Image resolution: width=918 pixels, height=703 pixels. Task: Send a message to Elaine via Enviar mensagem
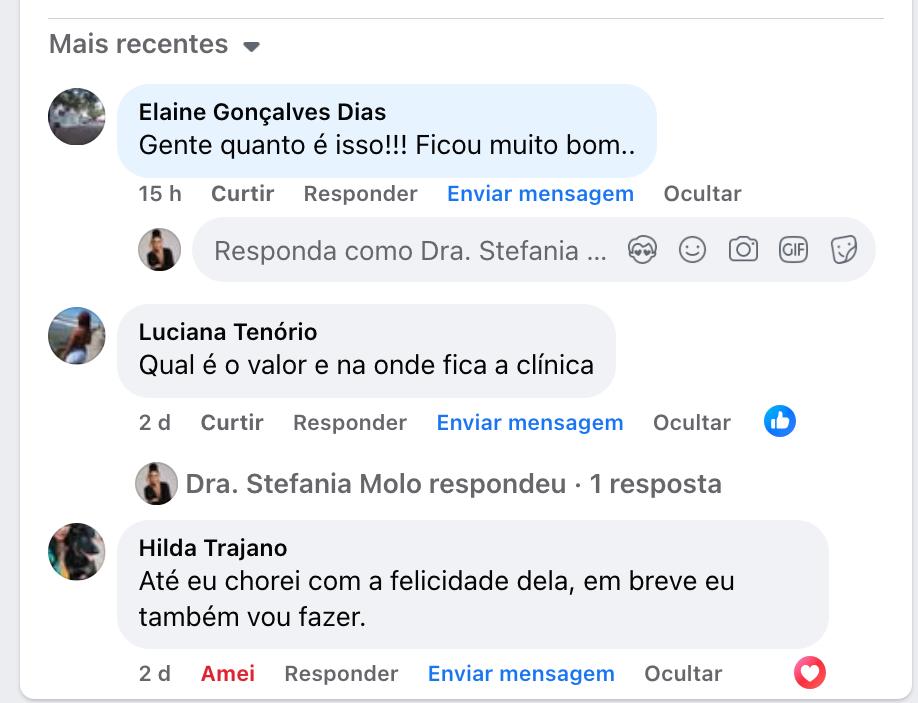540,194
